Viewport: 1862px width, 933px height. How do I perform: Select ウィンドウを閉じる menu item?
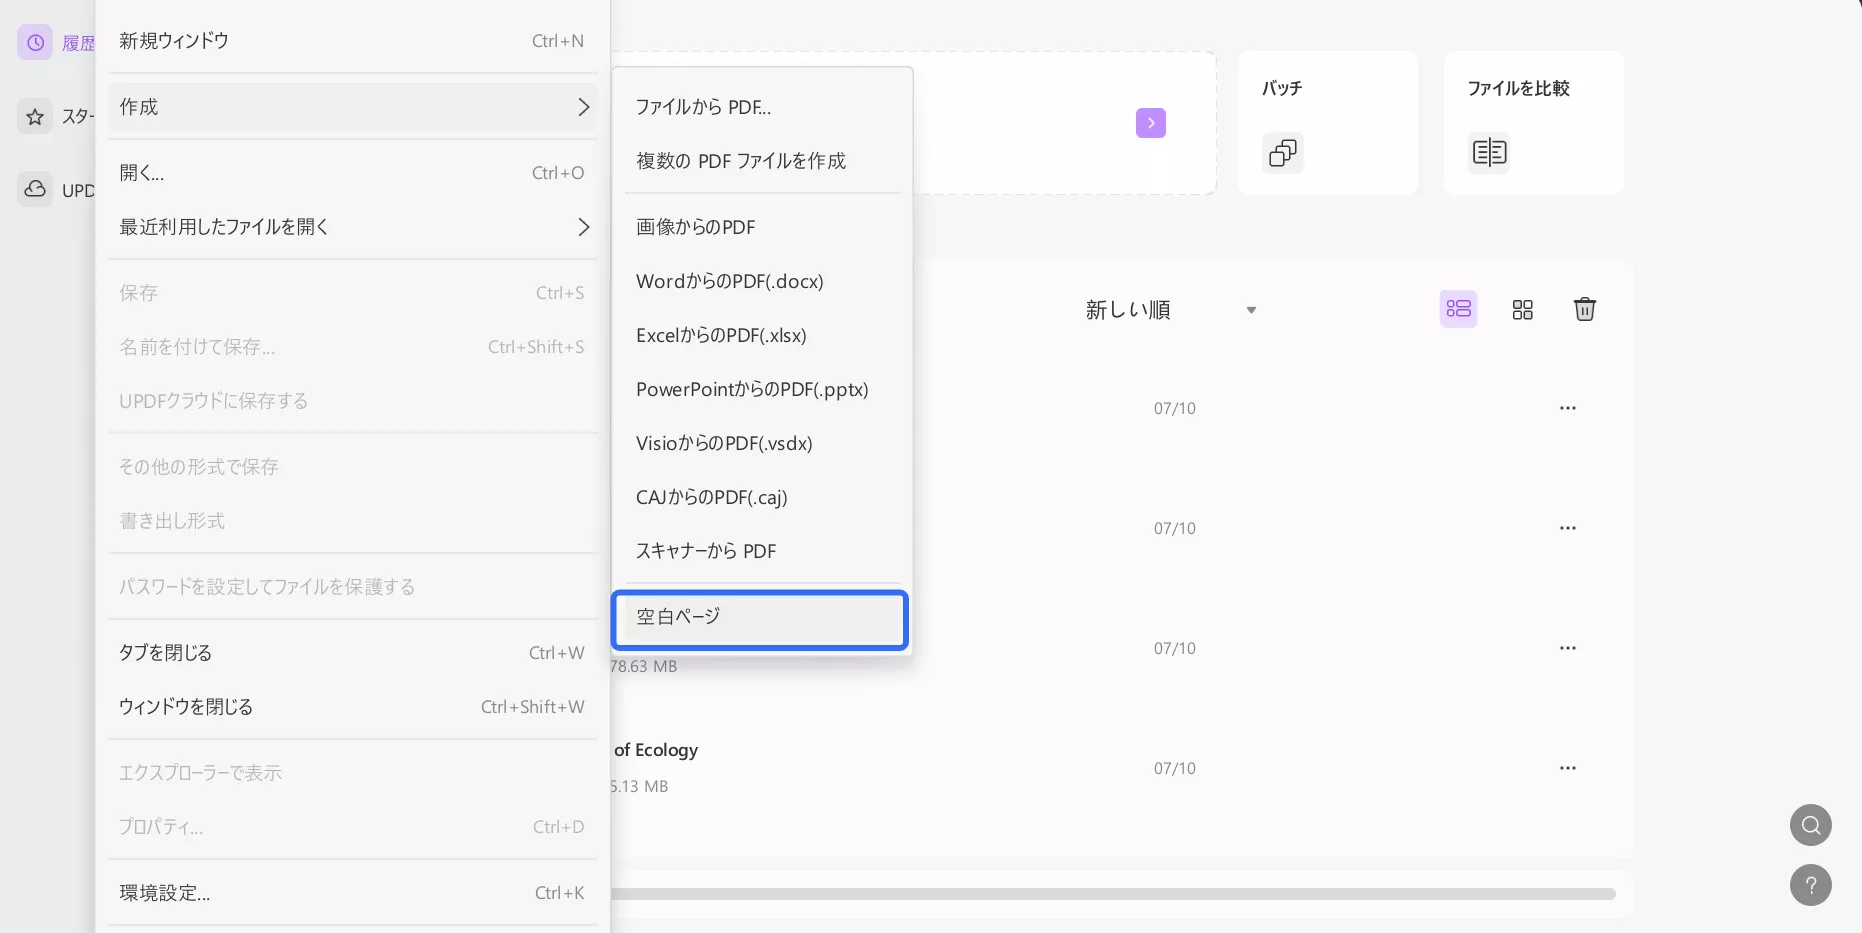(353, 707)
